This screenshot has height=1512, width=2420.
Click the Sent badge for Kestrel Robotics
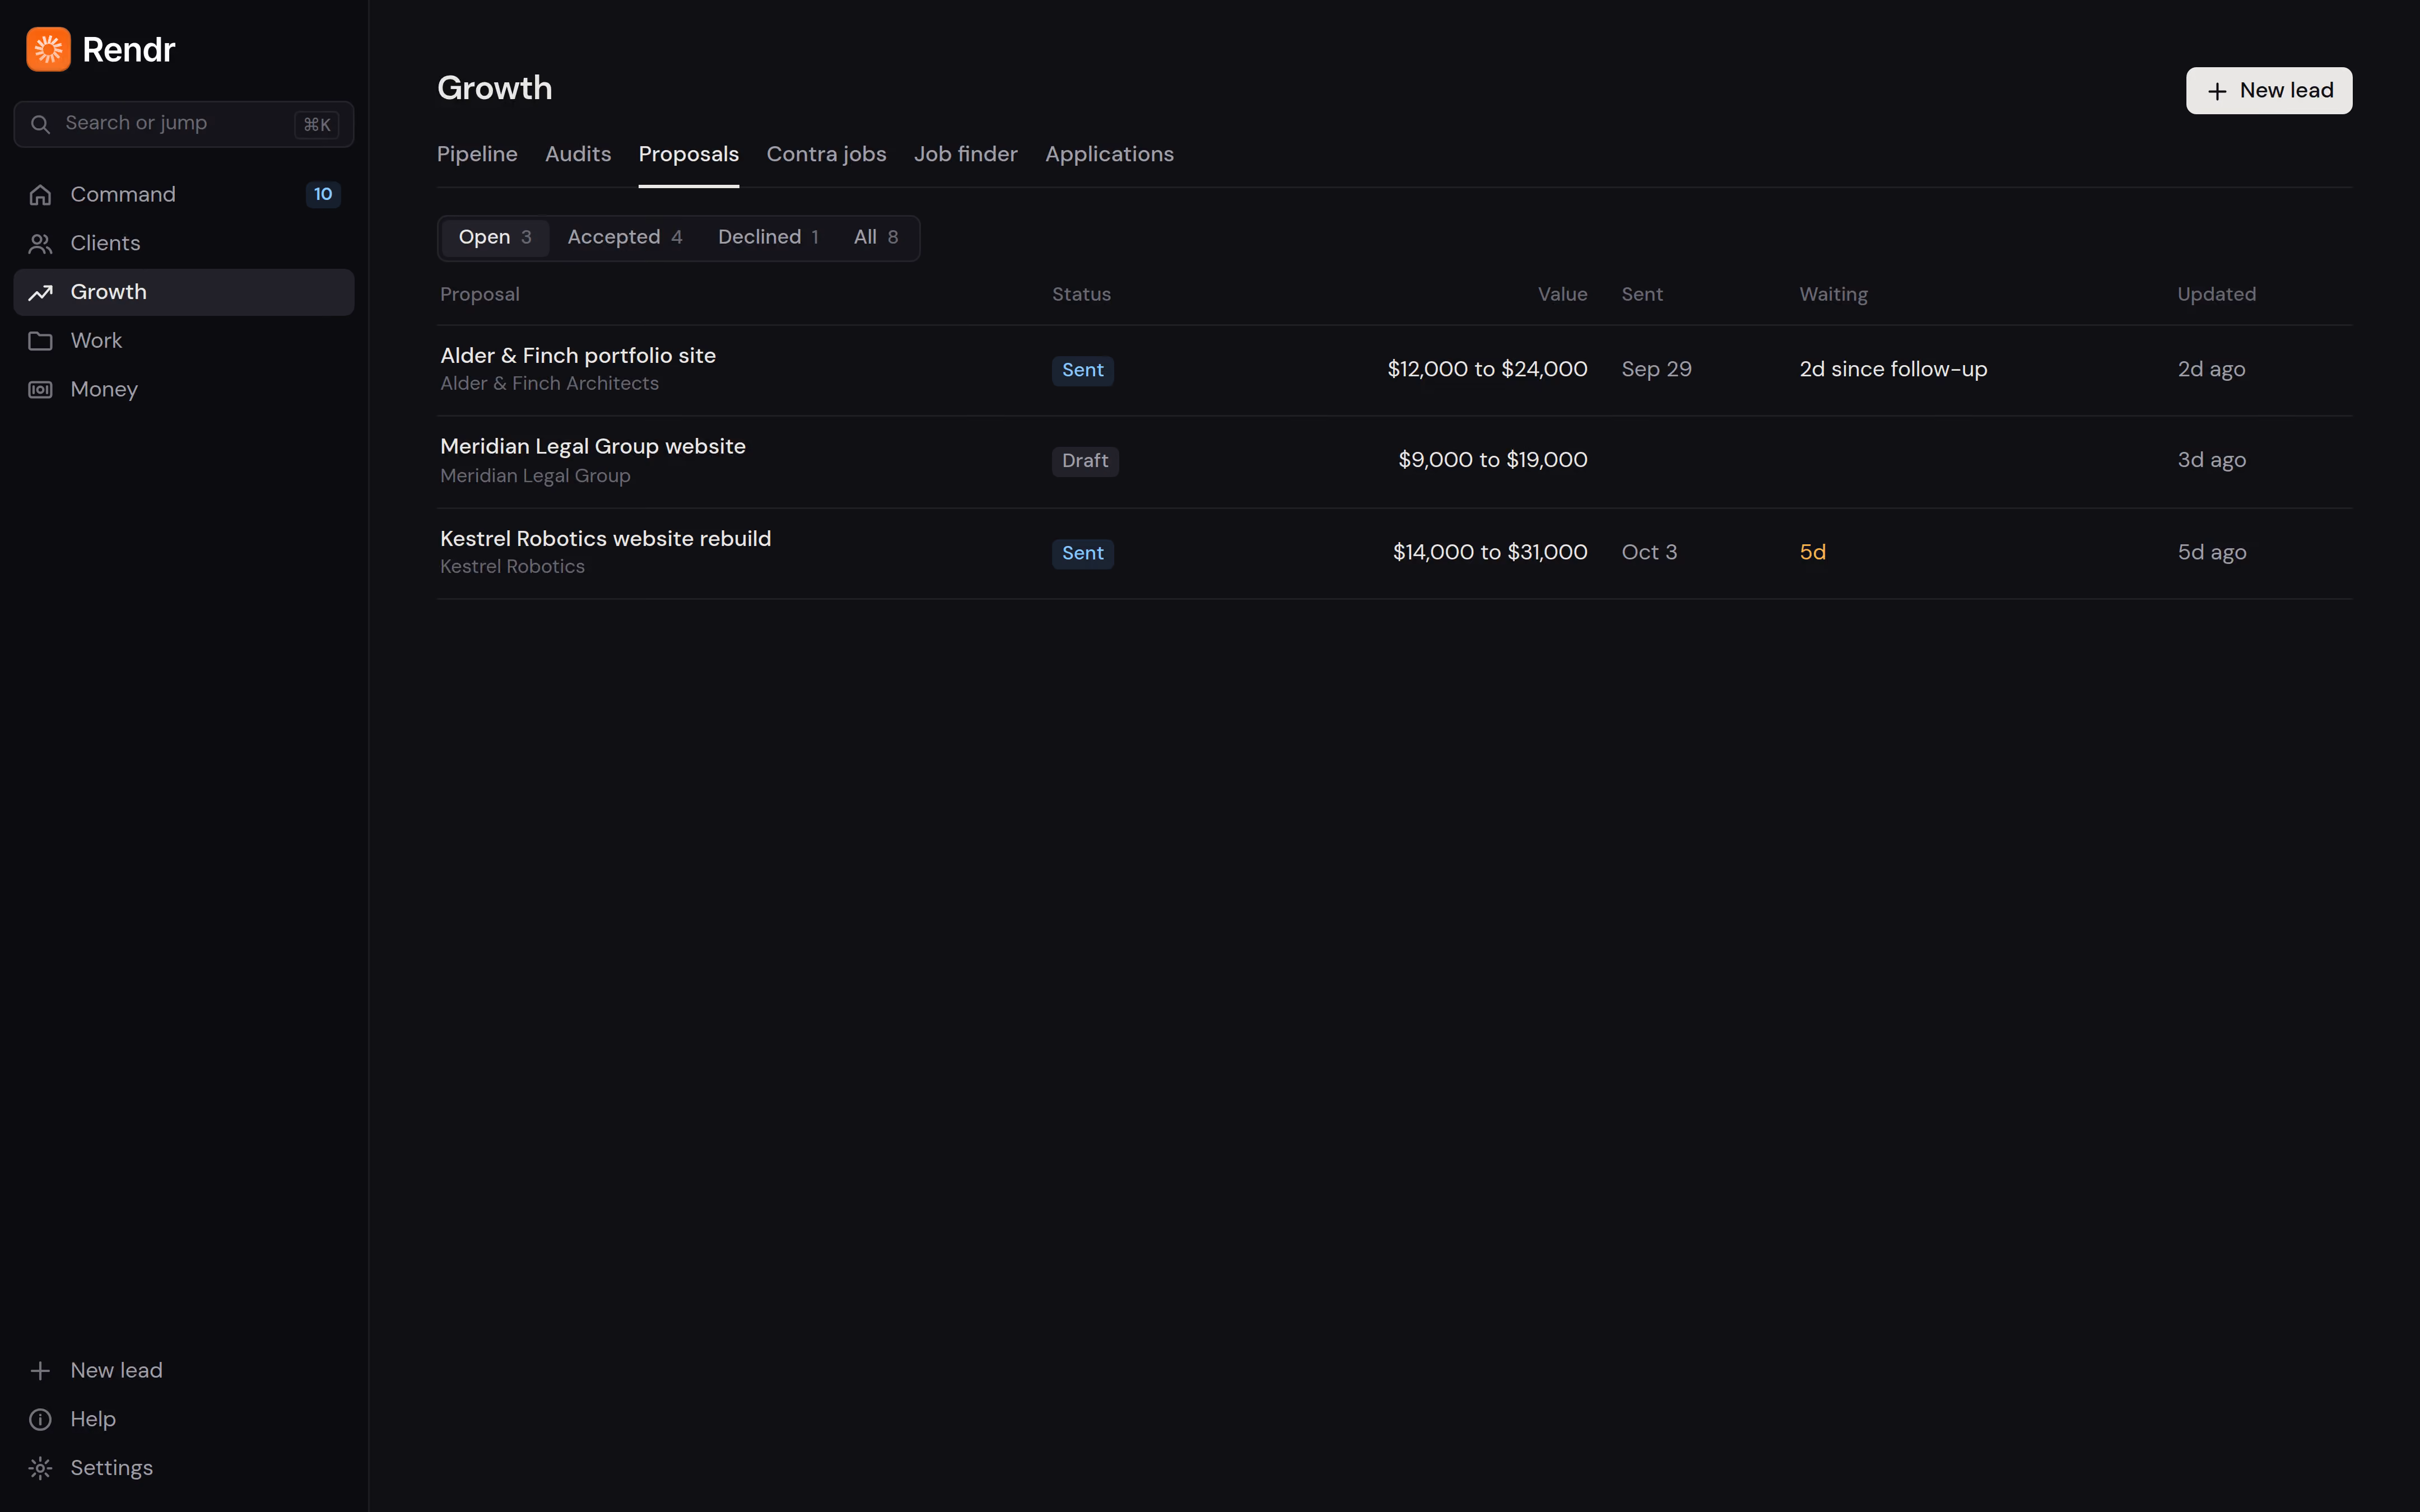(1082, 553)
